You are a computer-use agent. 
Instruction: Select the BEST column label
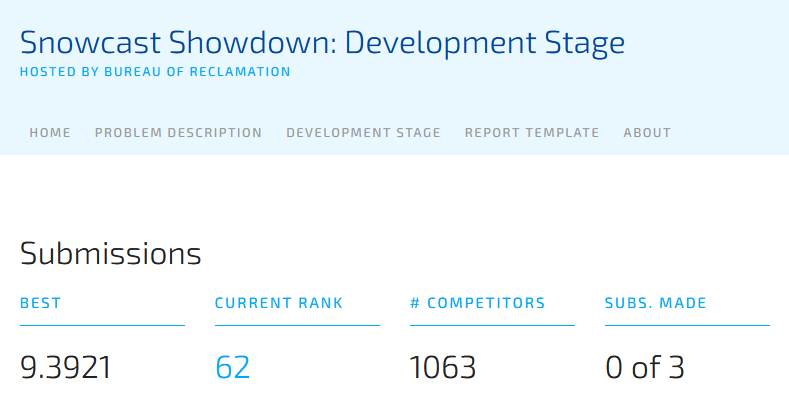(x=41, y=303)
